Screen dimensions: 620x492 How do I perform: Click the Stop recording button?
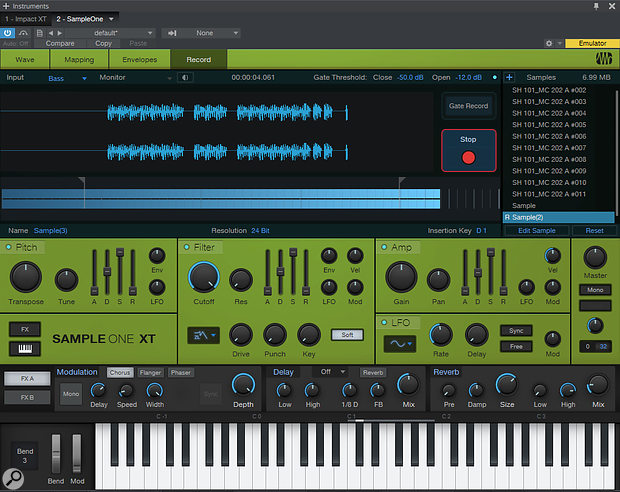click(469, 150)
